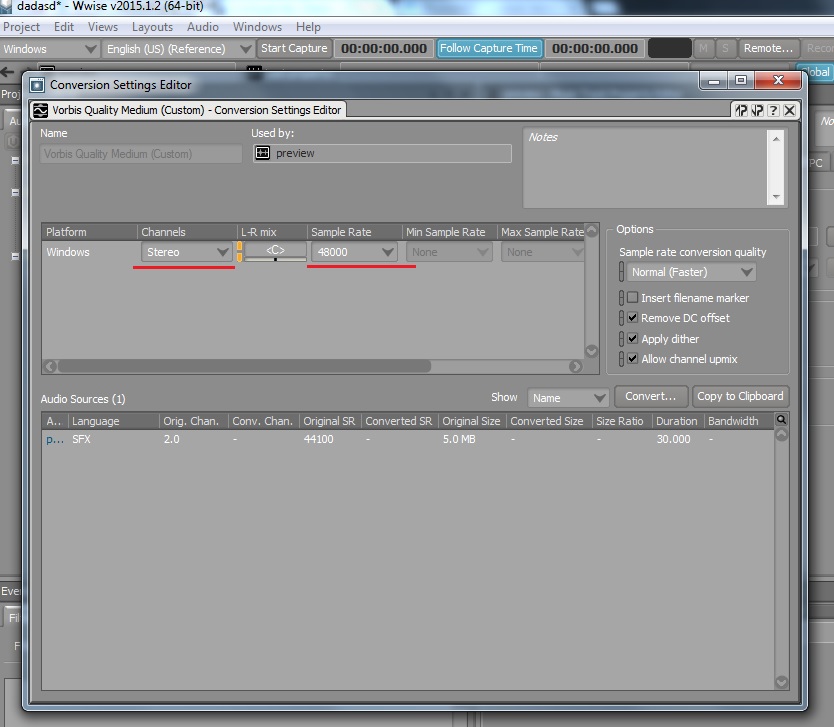Click the Windows platform row
834x727 pixels.
pyautogui.click(x=313, y=252)
